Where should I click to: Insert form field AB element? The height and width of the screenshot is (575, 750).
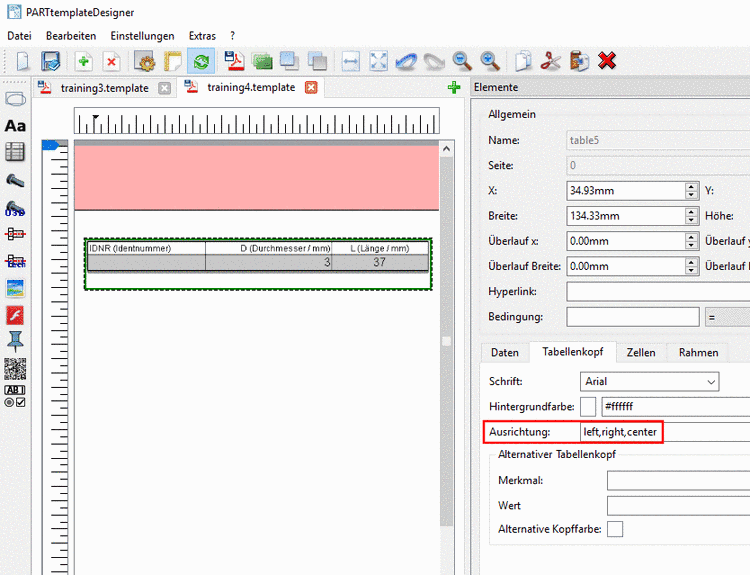(15, 397)
